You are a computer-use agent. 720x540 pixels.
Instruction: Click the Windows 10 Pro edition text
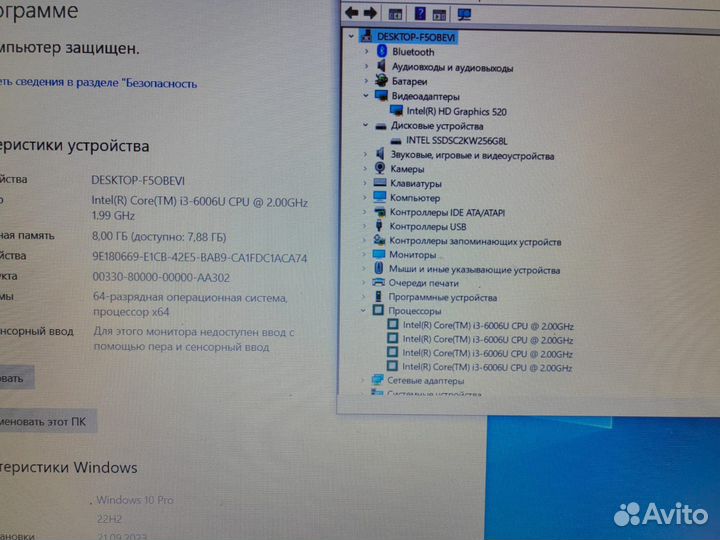[x=135, y=500]
